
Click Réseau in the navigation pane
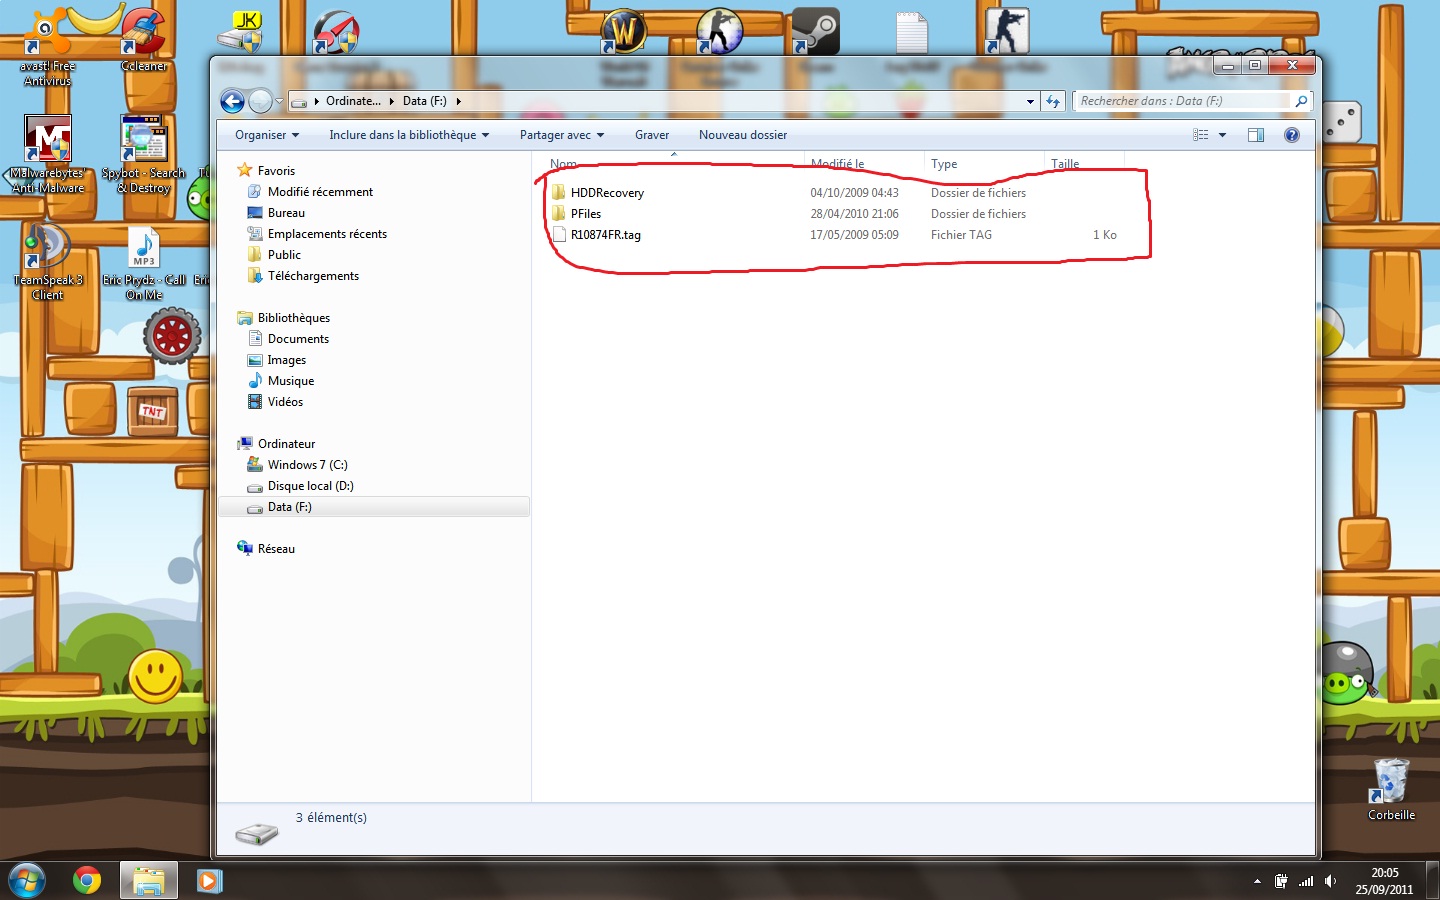pyautogui.click(x=276, y=549)
